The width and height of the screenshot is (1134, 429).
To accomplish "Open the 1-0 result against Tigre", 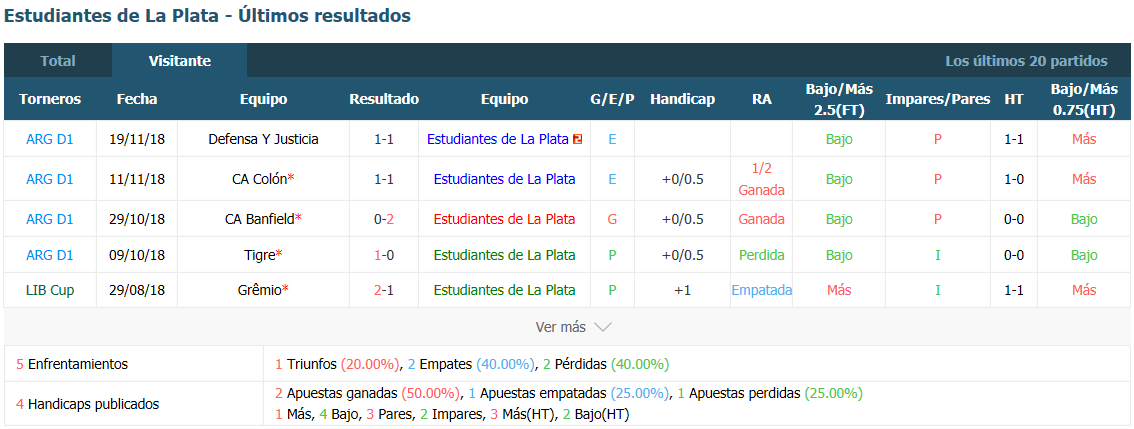I will coord(384,255).
